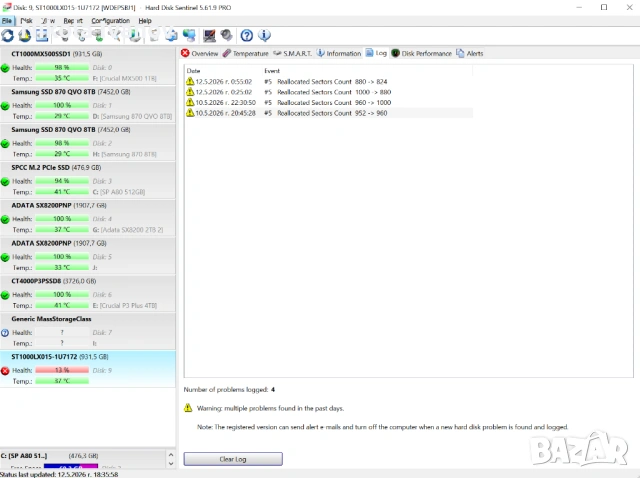Click warning icon on 12.5.2026 0:55:02 log row
This screenshot has width=640, height=478.
pyautogui.click(x=190, y=81)
